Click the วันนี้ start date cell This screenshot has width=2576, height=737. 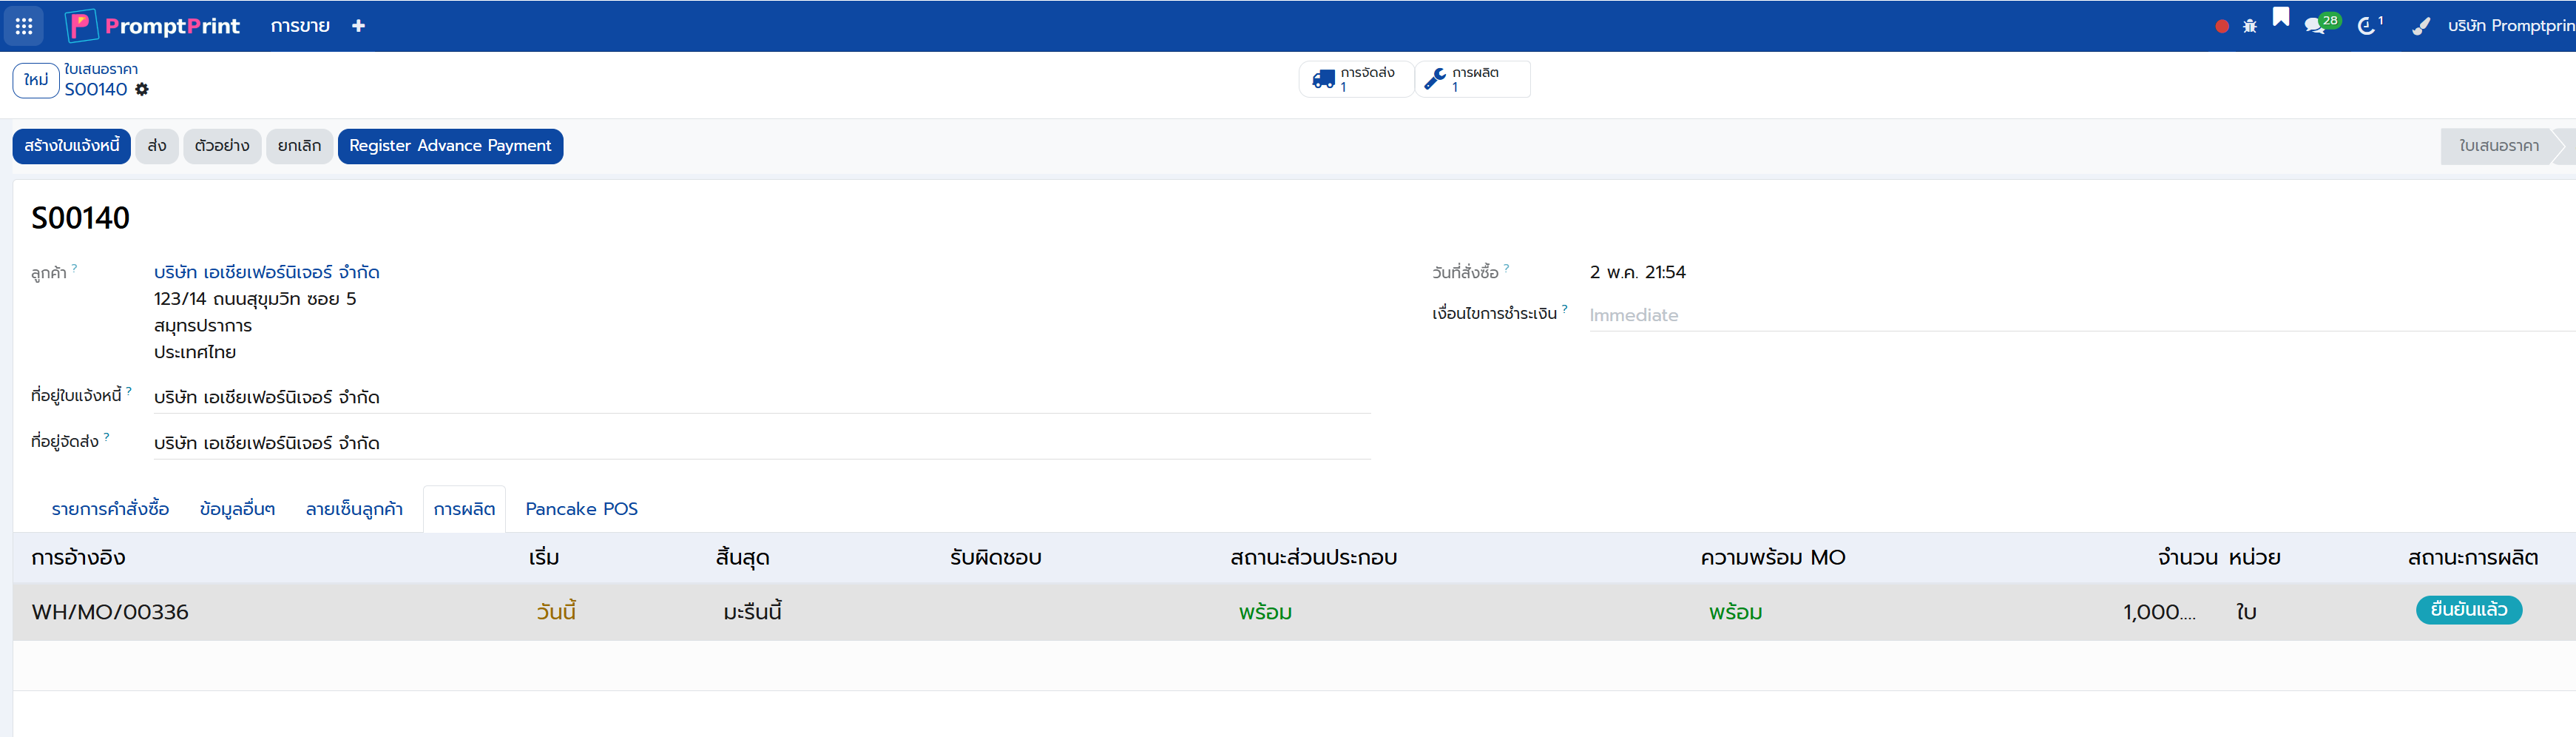[x=556, y=612]
